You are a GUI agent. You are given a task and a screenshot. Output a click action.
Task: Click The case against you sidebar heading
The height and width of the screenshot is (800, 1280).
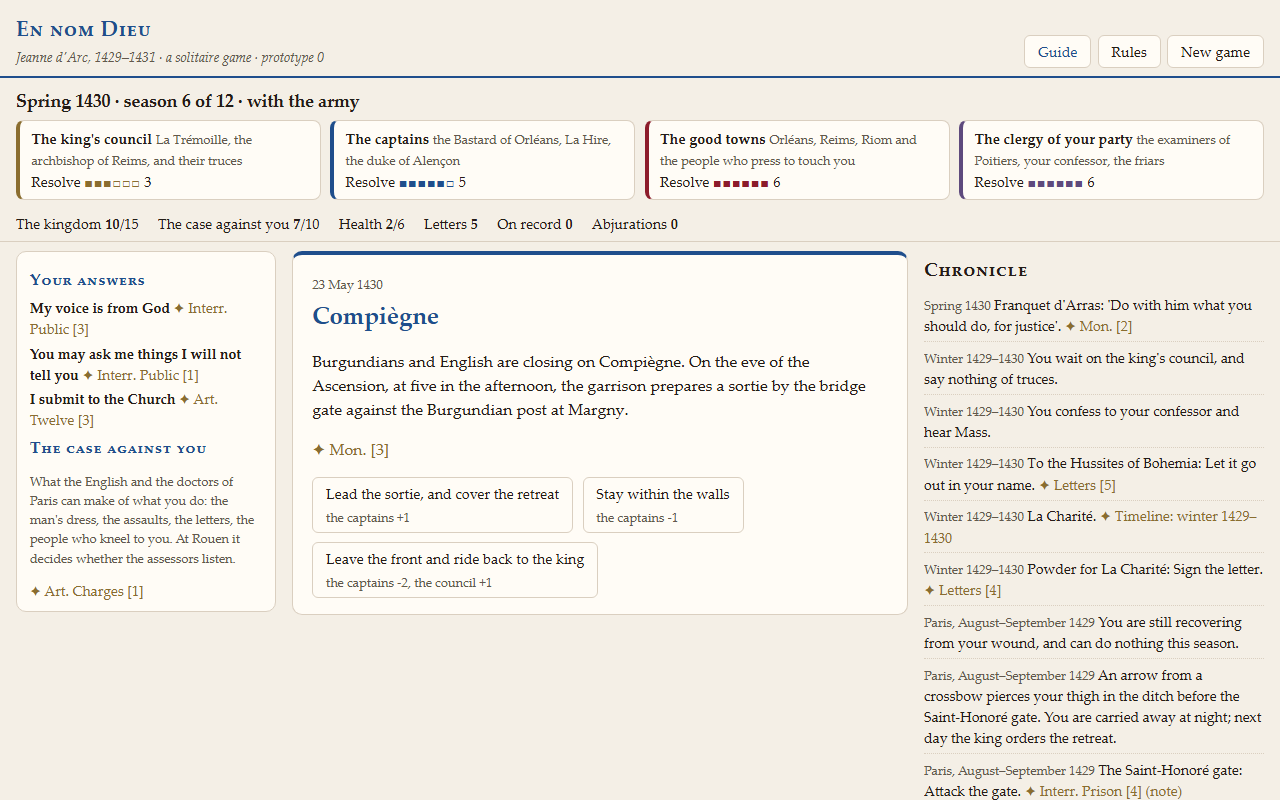click(x=118, y=448)
